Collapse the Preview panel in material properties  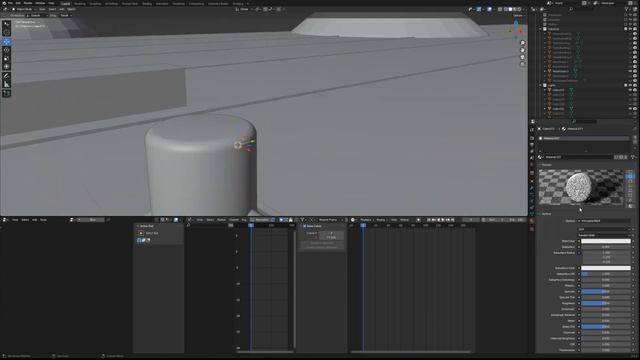click(x=545, y=165)
